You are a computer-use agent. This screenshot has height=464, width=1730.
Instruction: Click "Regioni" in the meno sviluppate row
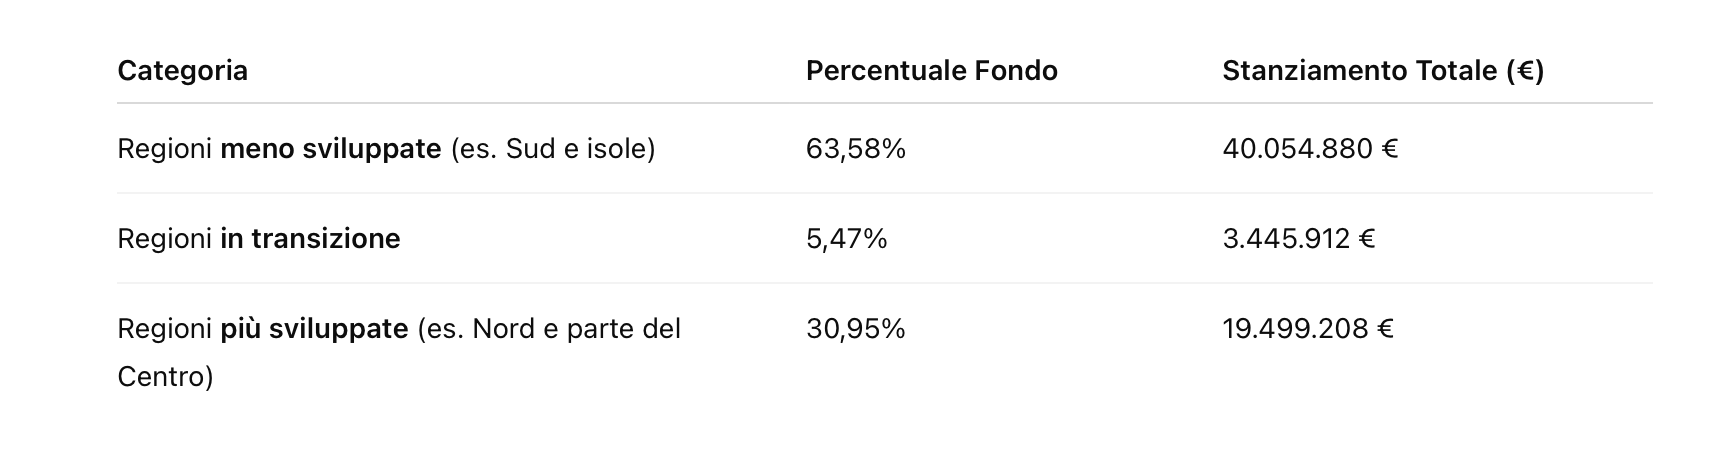click(x=164, y=149)
